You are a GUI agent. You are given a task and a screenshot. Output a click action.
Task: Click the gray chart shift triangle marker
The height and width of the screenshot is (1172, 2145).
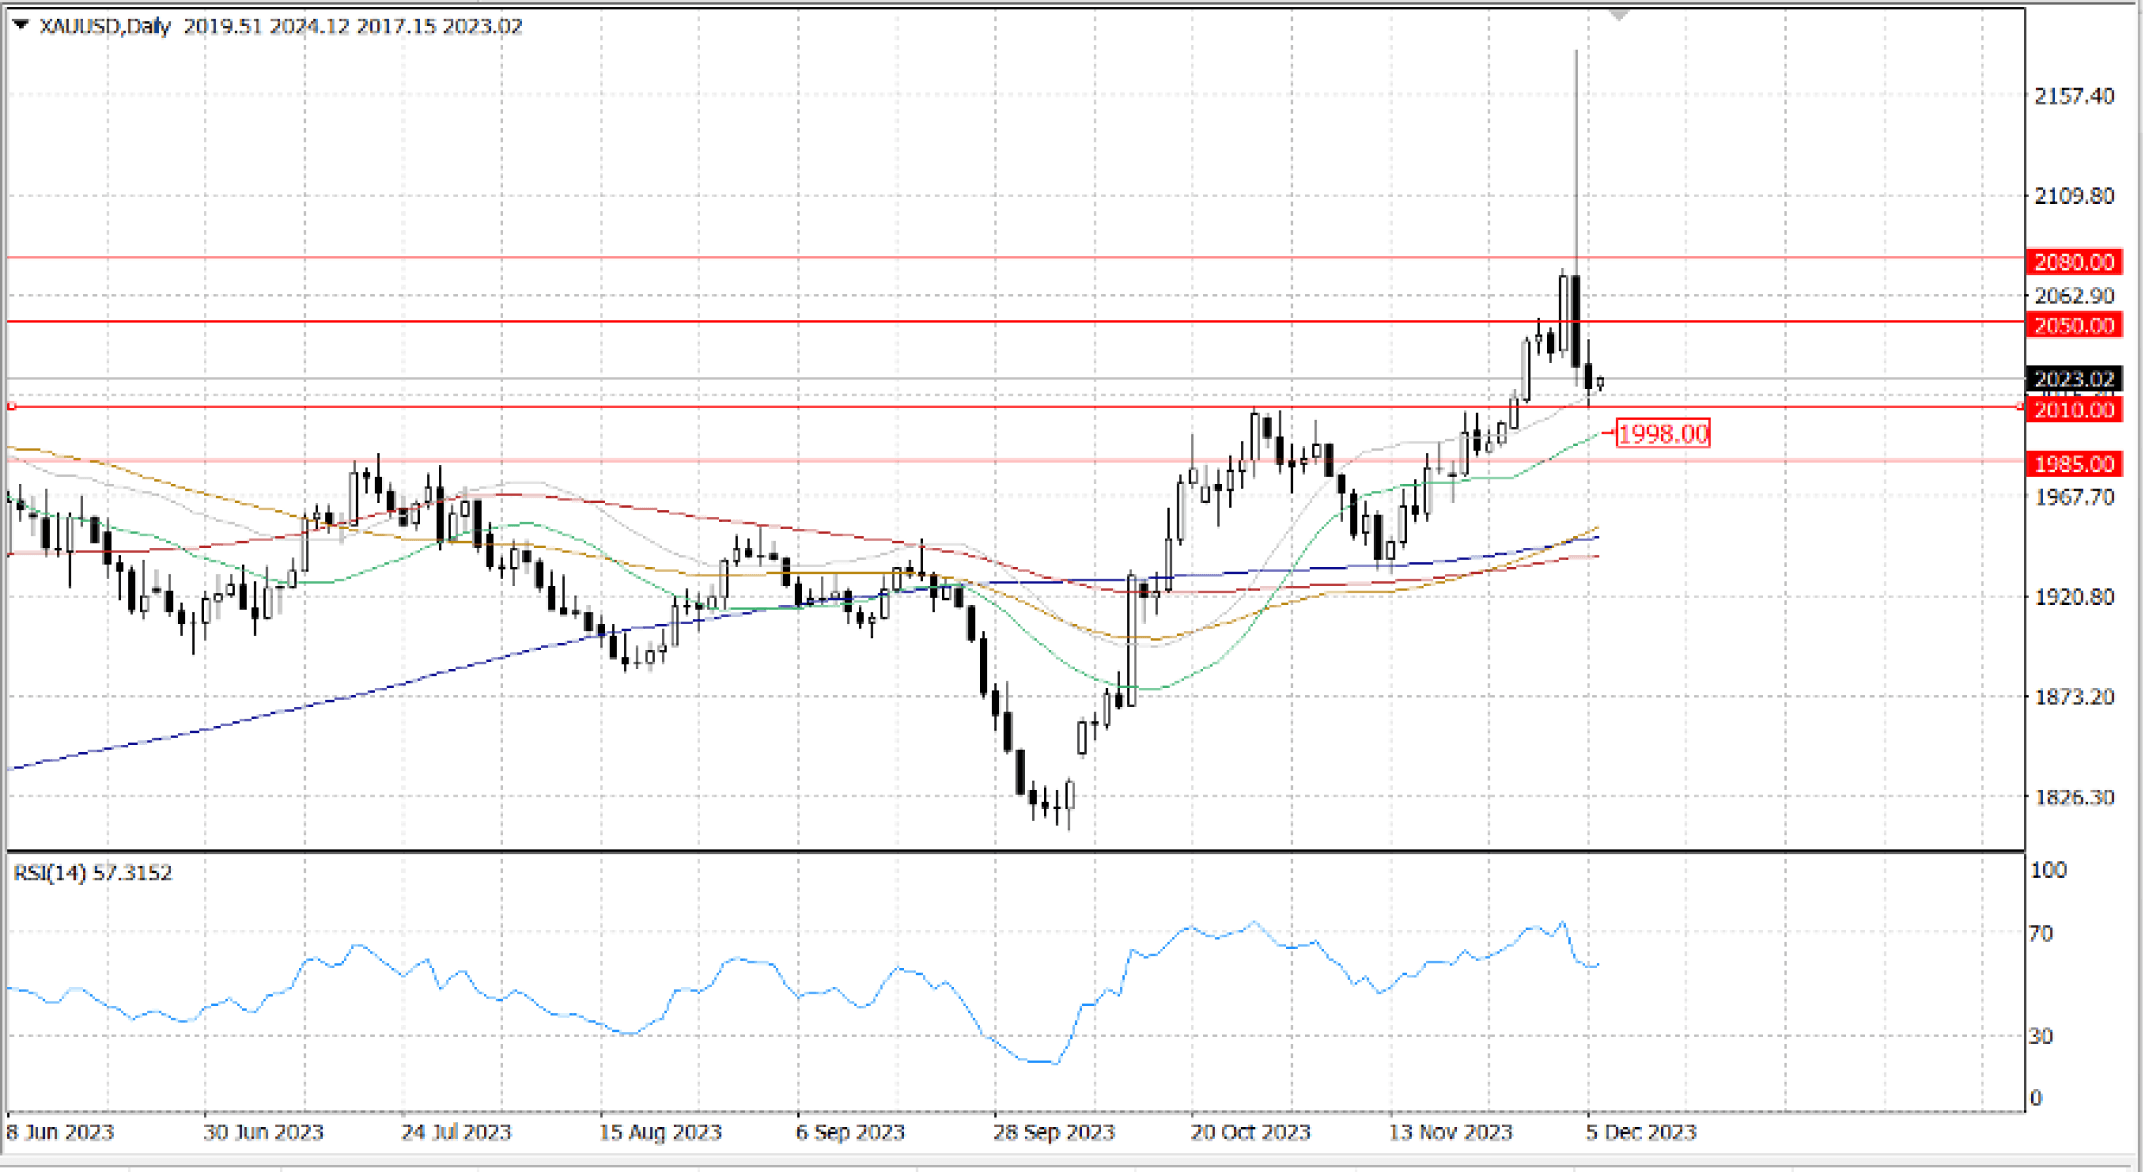[1618, 15]
